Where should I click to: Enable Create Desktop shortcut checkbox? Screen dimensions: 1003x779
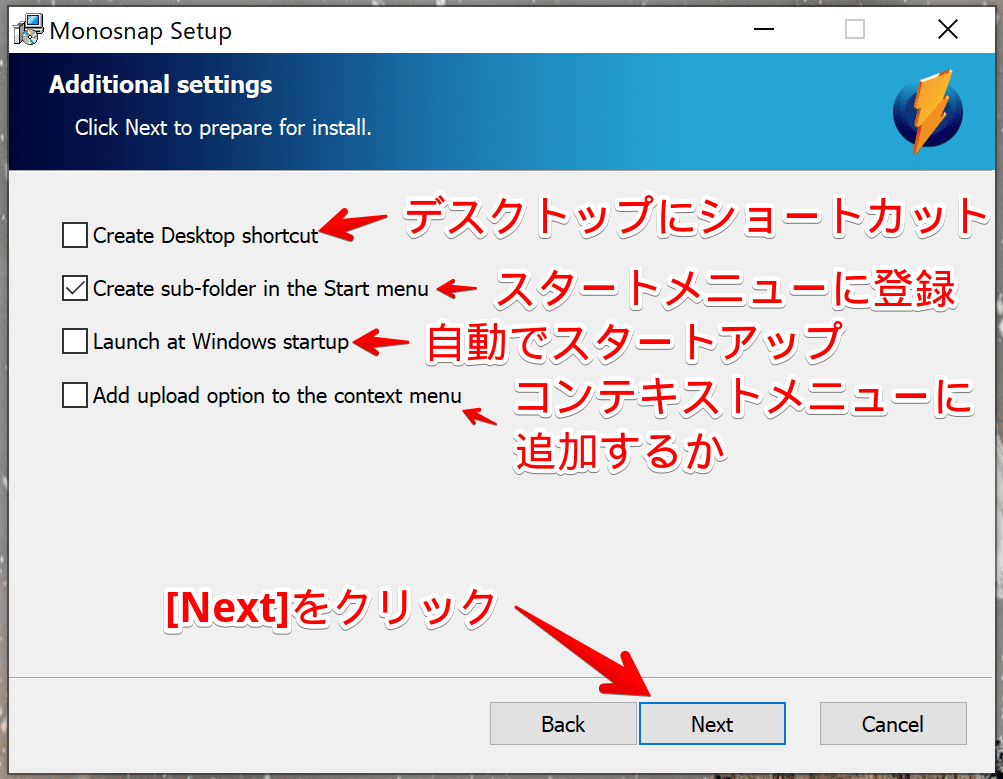[x=75, y=235]
